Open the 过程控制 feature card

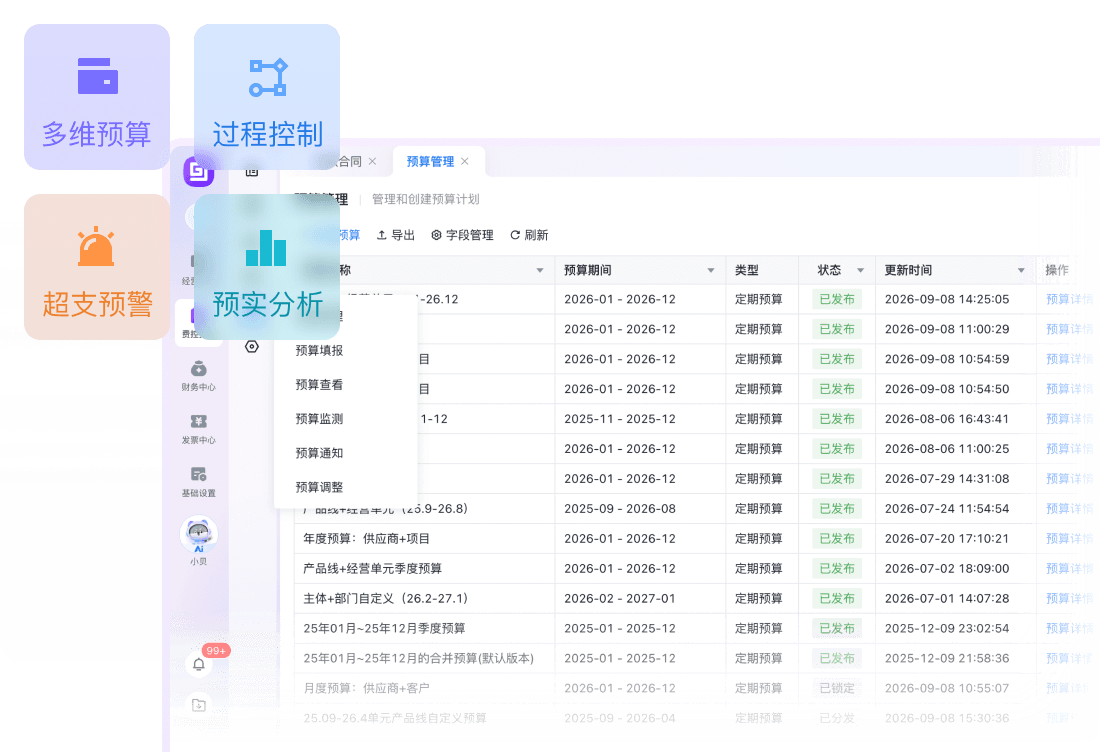click(x=267, y=97)
